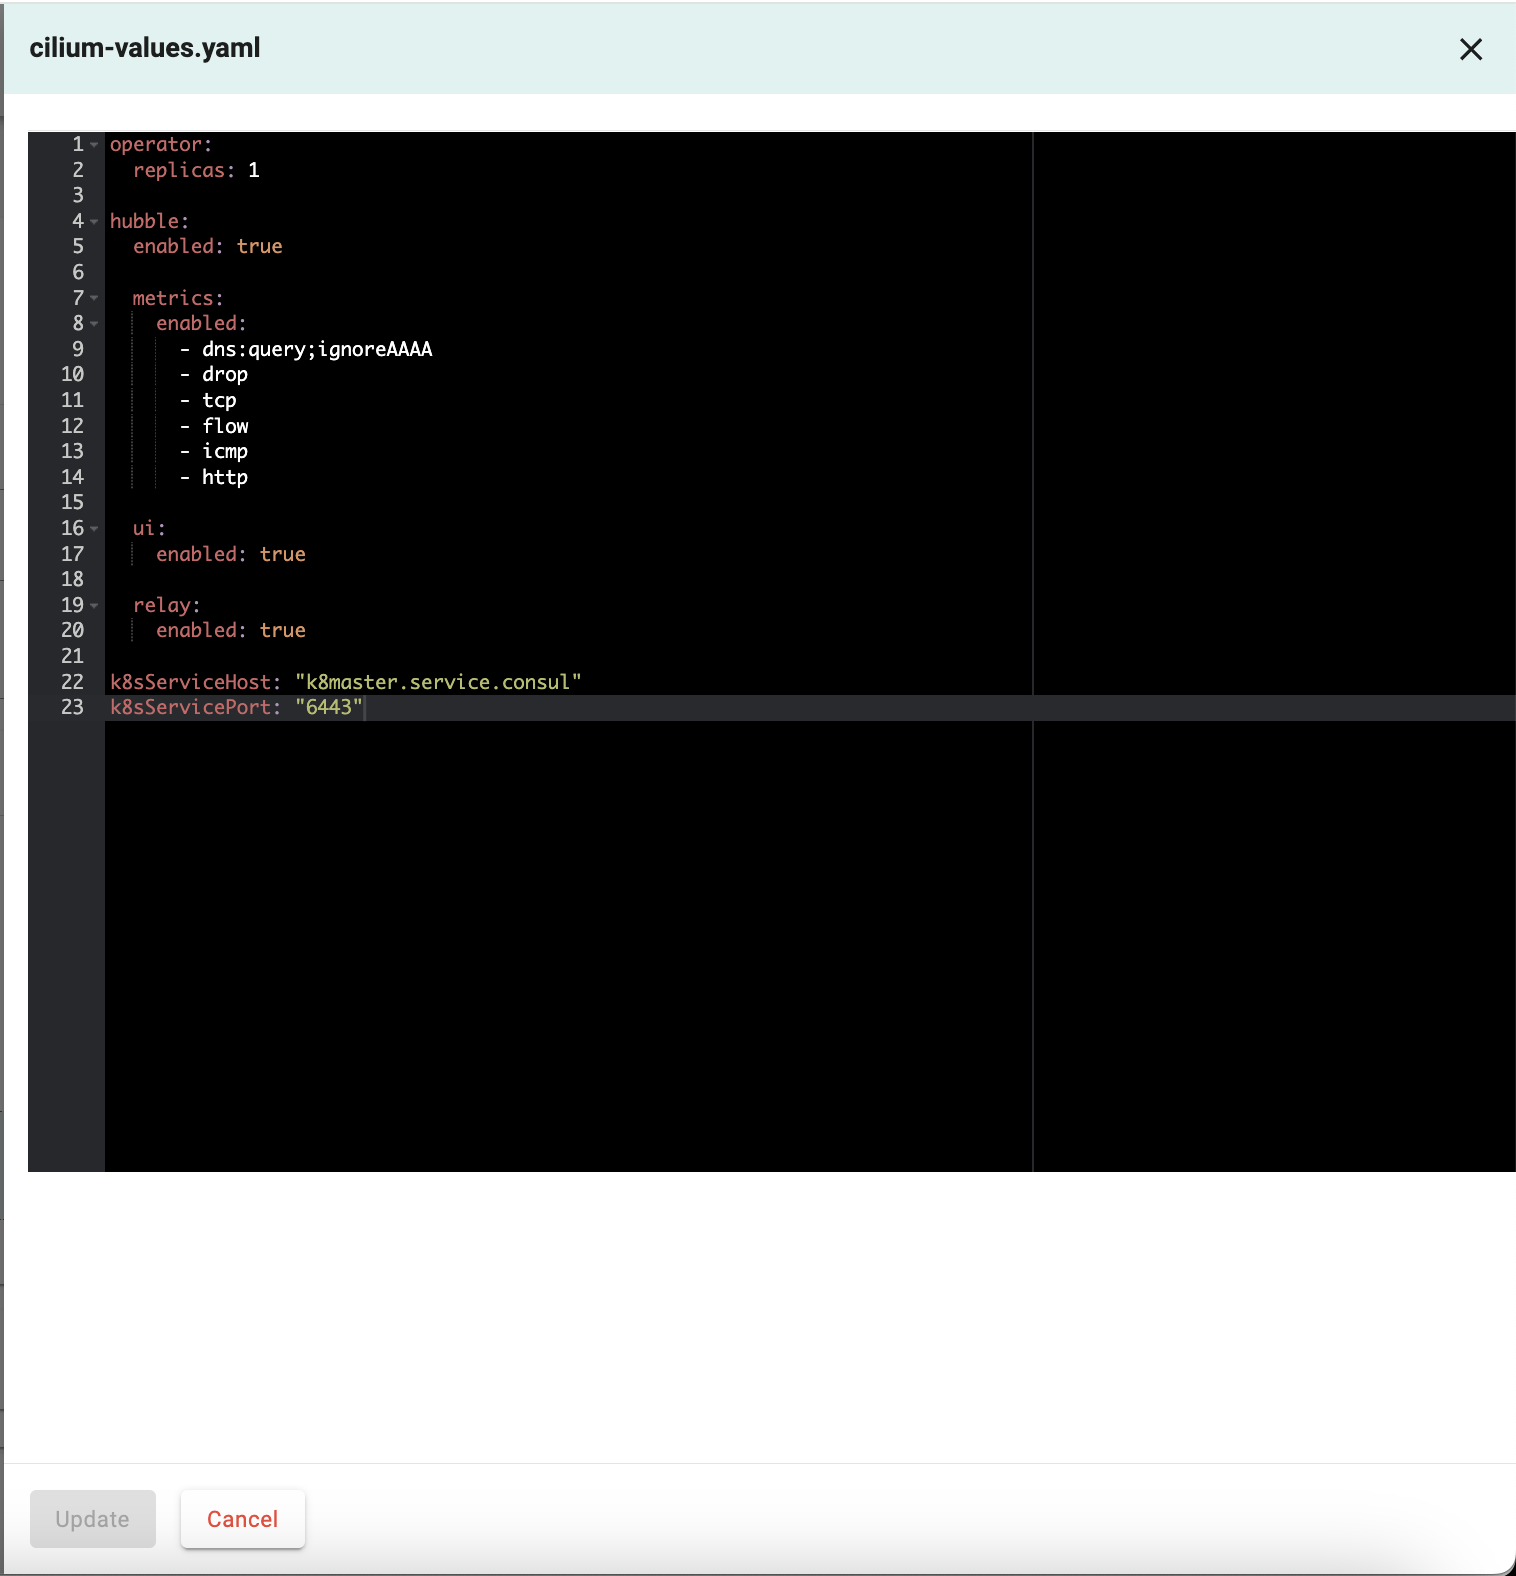The height and width of the screenshot is (1576, 1516).
Task: Click the 'drop' metric entry
Action: point(225,375)
